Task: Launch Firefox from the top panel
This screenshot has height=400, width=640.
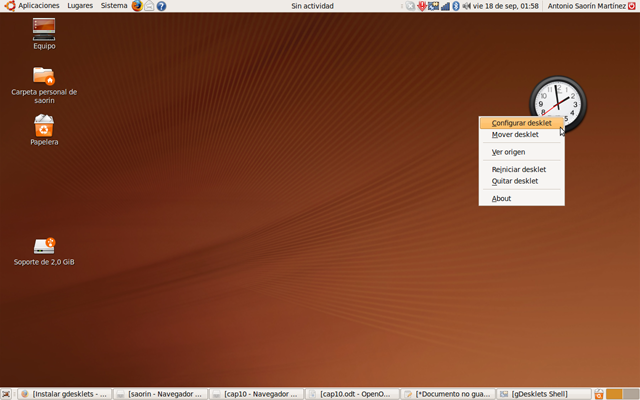Action: click(137, 6)
